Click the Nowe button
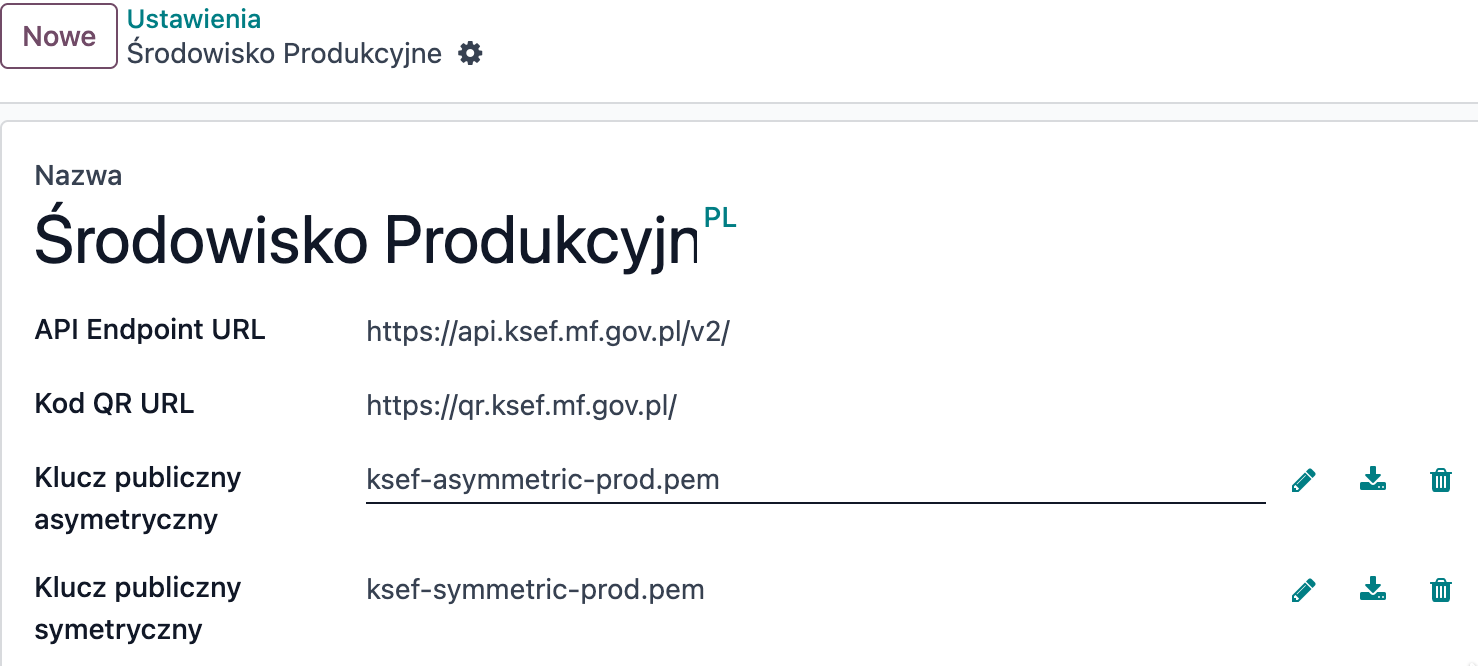The height and width of the screenshot is (666, 1478). coord(59,37)
